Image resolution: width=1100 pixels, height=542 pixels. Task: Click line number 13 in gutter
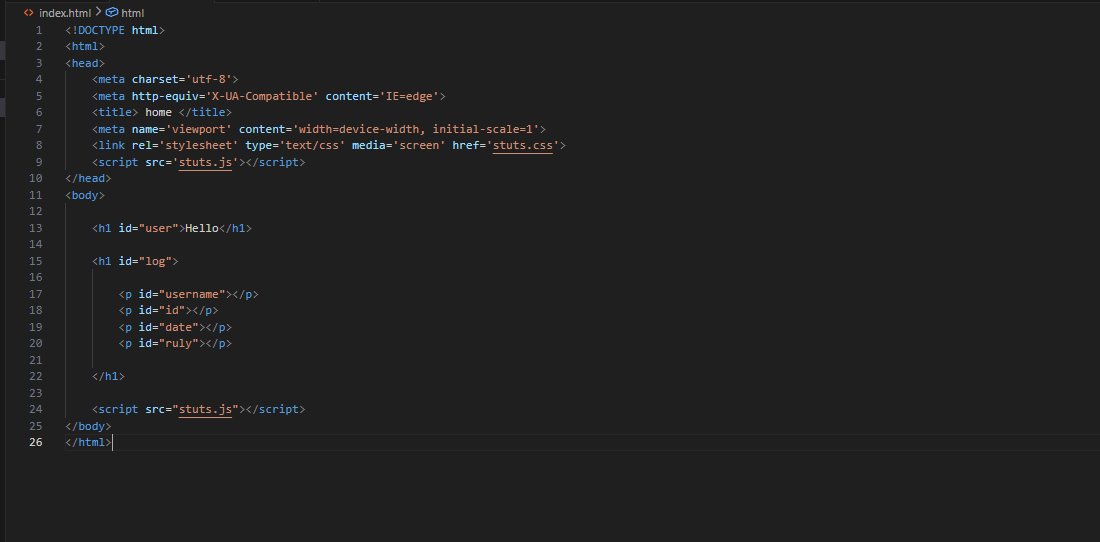pos(35,228)
